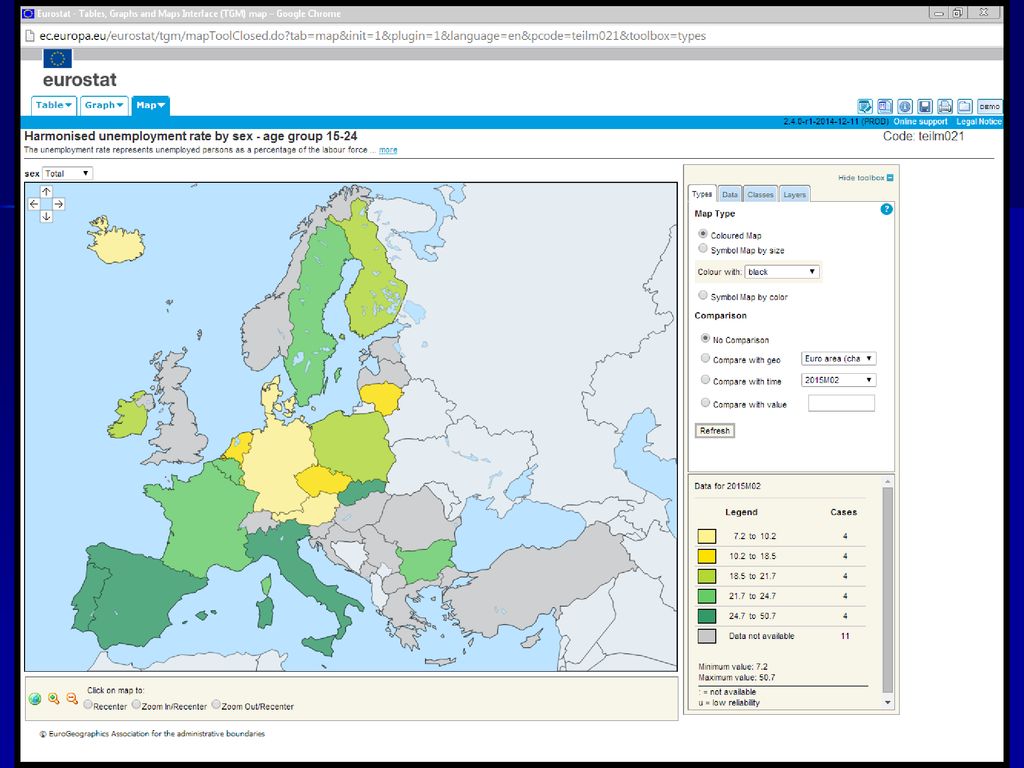
Task: Click the 7.2 to 10.2 legend swatch
Action: click(707, 536)
